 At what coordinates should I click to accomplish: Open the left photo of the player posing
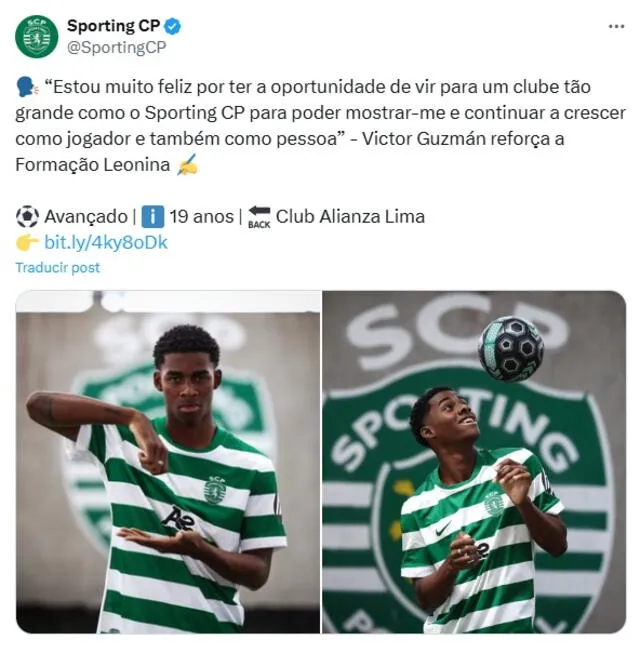(168, 462)
